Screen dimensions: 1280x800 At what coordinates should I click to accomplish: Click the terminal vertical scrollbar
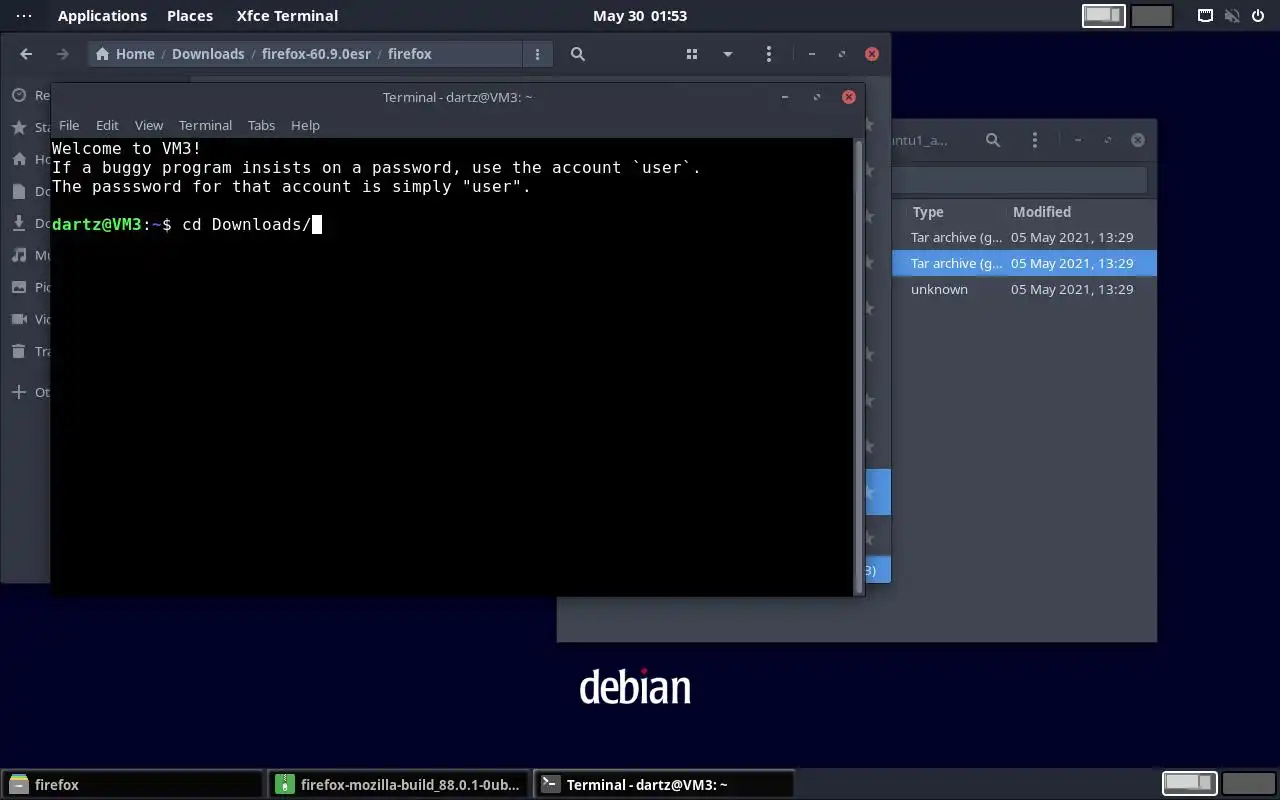[x=858, y=367]
